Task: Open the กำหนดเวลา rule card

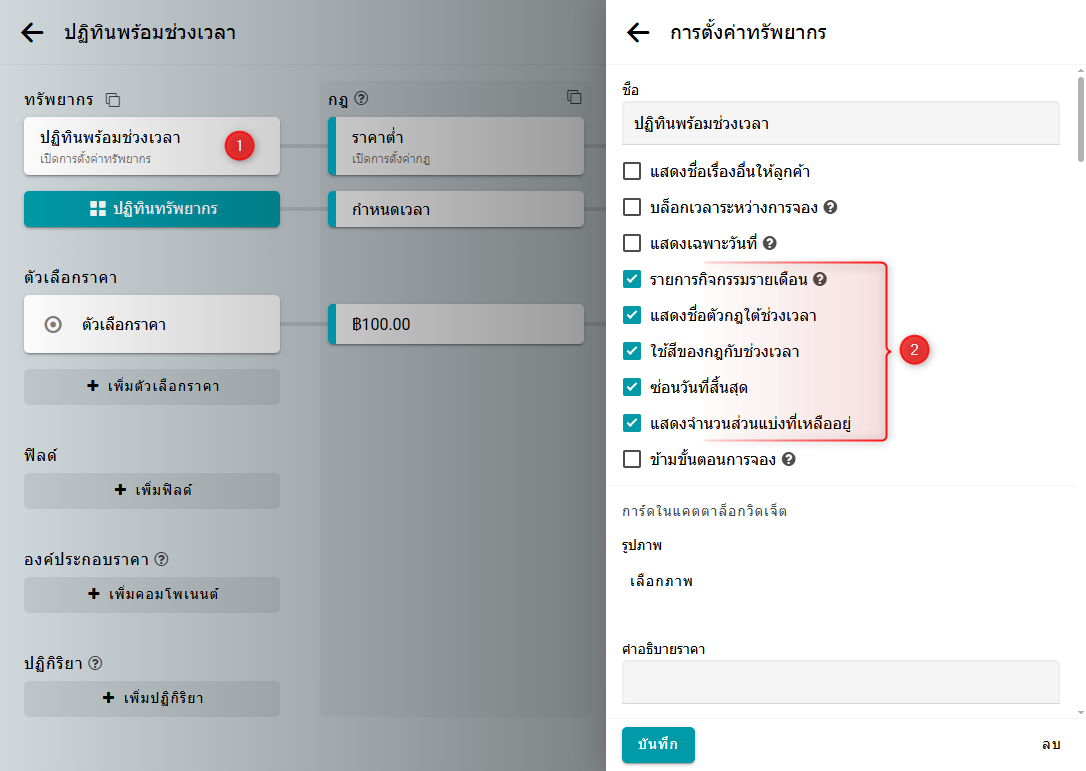Action: click(456, 209)
